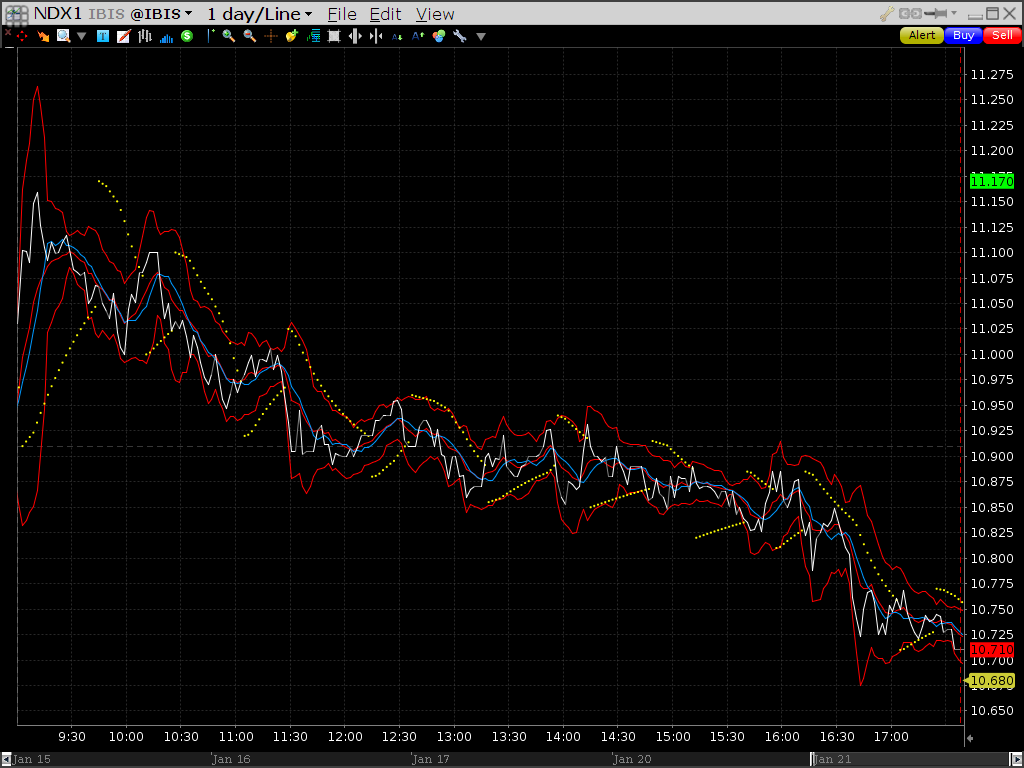Expand the small arrow next to pushpin
This screenshot has height=768, width=1024.
click(x=954, y=12)
